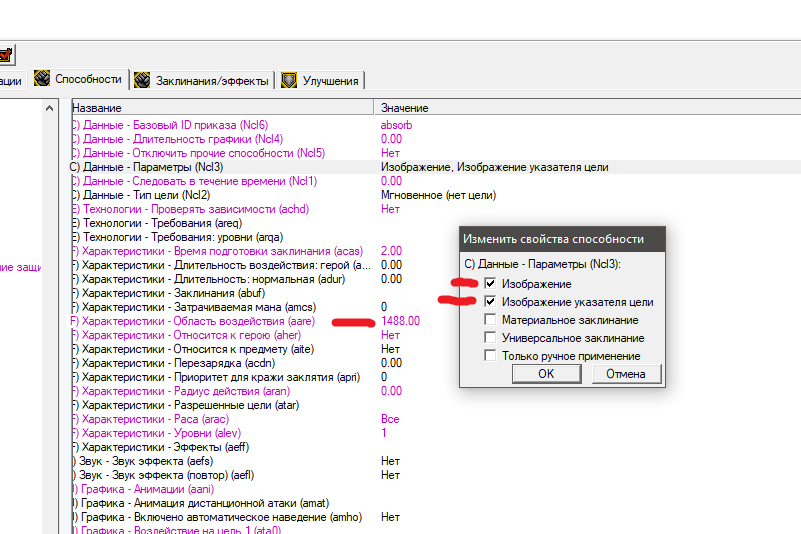
Task: Click the Значение column header
Action: point(587,108)
